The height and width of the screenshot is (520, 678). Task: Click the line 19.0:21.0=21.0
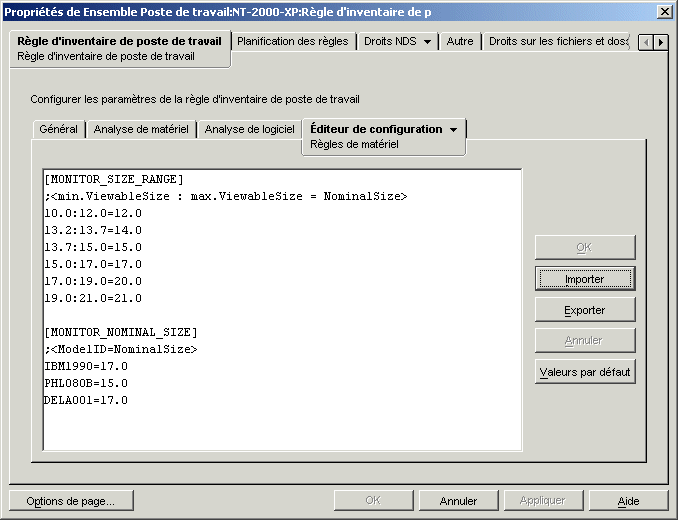tap(93, 298)
